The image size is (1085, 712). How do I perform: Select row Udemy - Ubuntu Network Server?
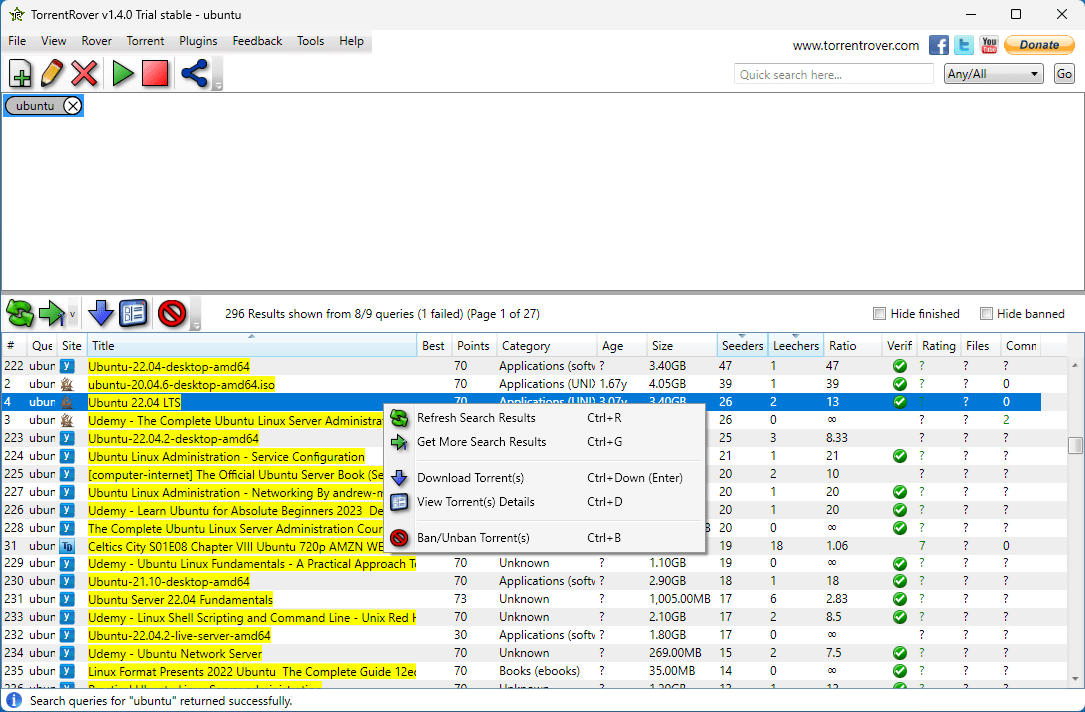coord(522,653)
